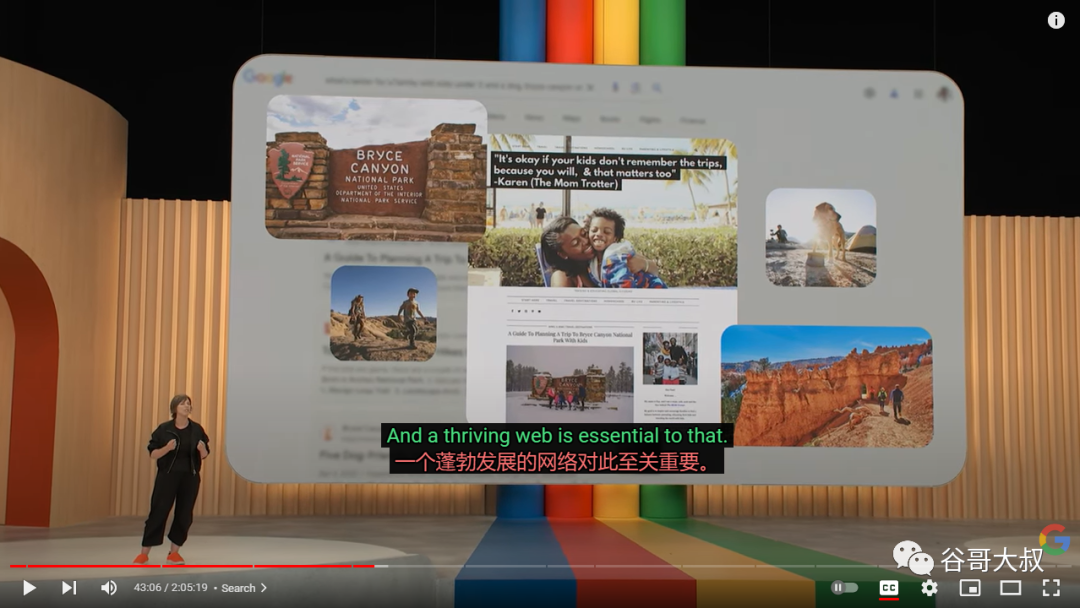
Task: Skip to the next video
Action: tap(69, 588)
